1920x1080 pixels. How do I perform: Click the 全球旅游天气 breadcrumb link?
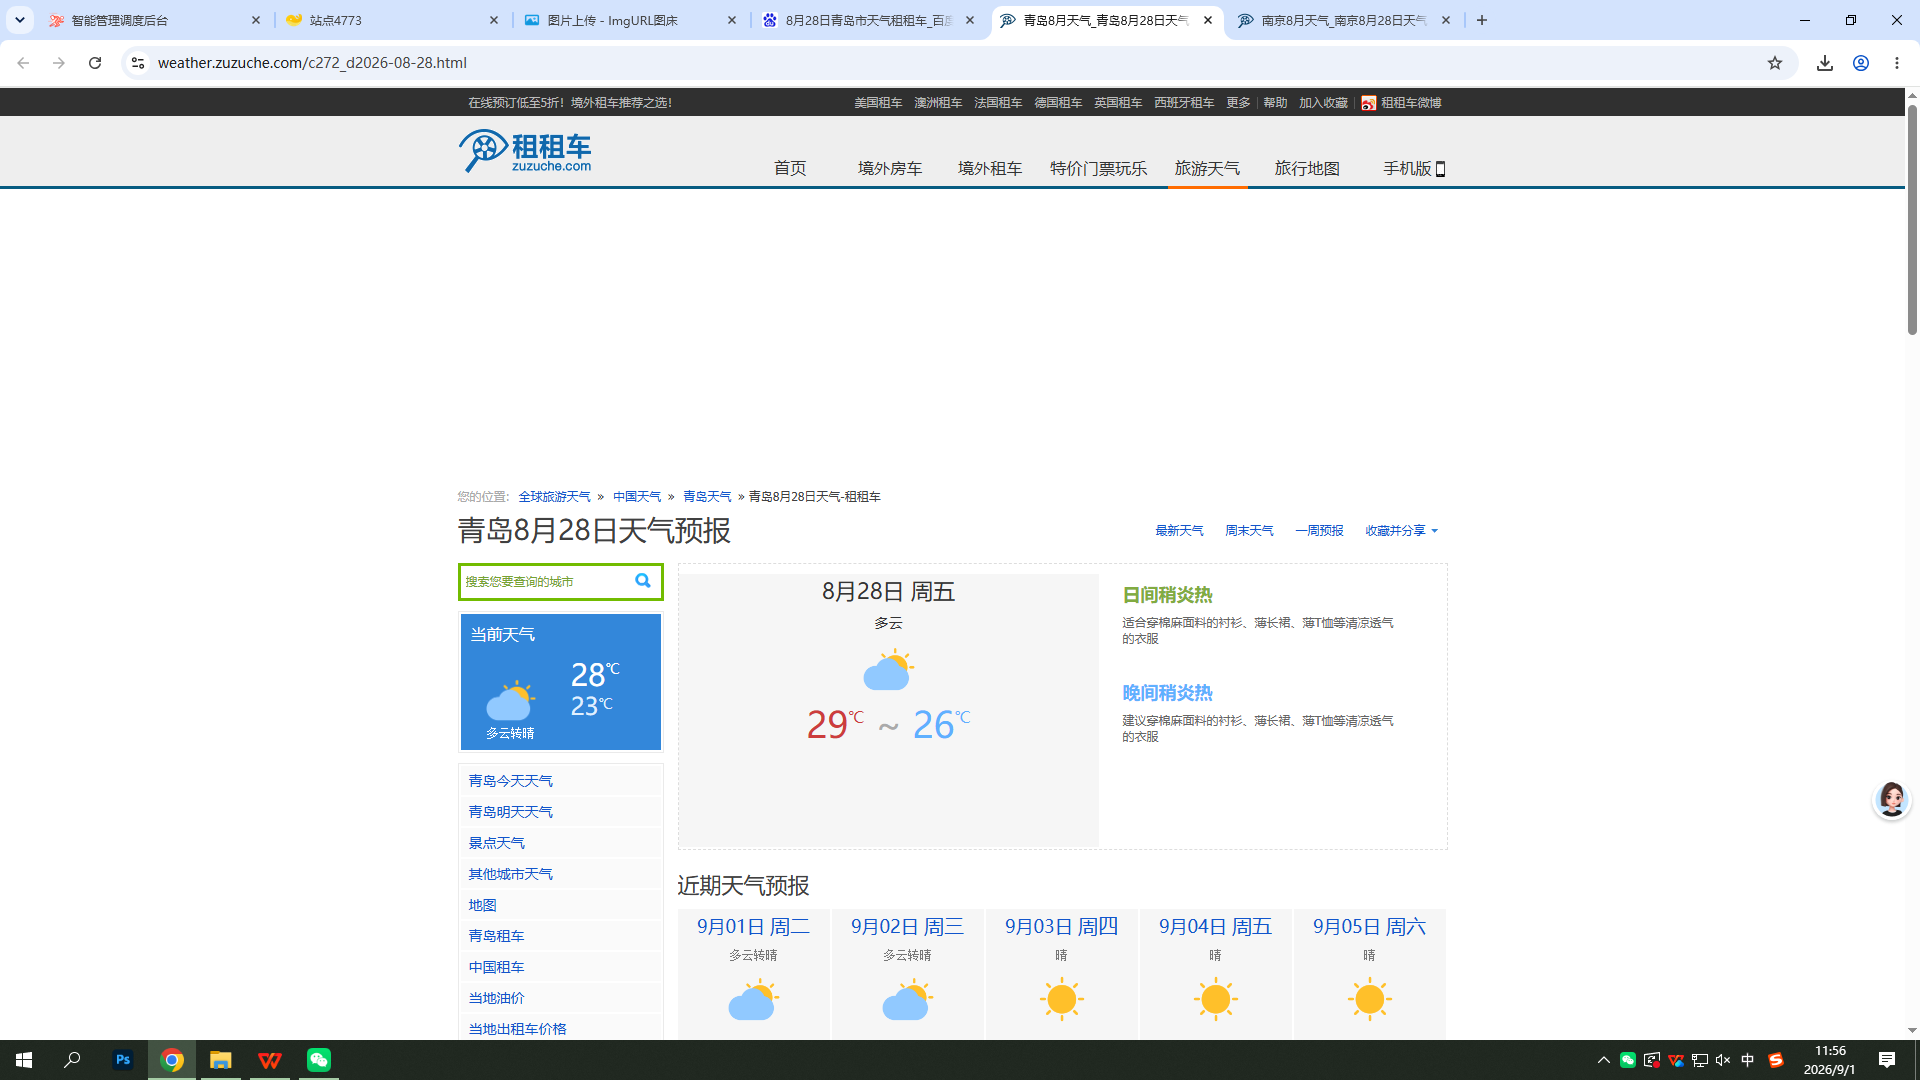554,497
